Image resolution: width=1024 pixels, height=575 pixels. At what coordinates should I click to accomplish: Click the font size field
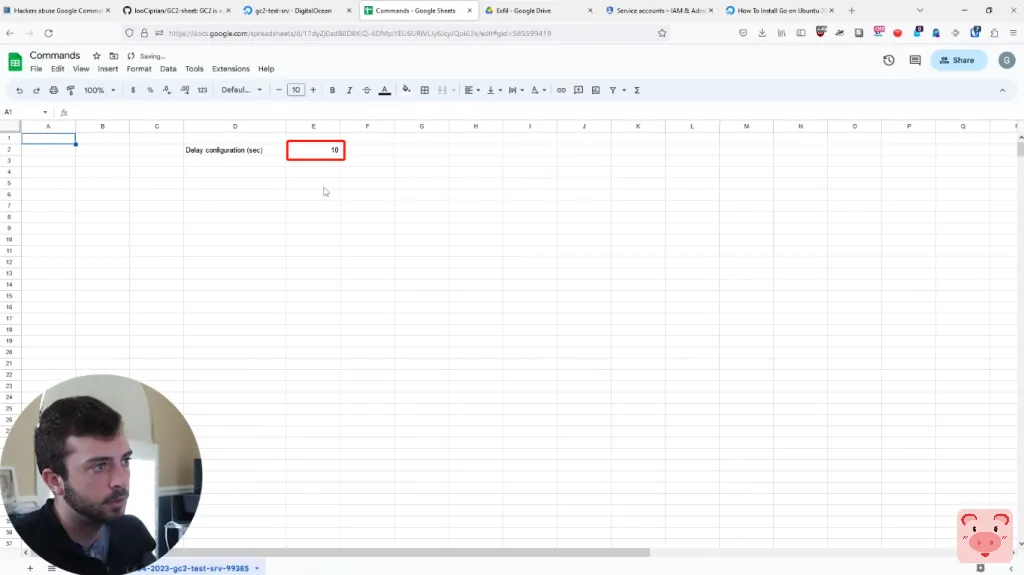click(296, 90)
